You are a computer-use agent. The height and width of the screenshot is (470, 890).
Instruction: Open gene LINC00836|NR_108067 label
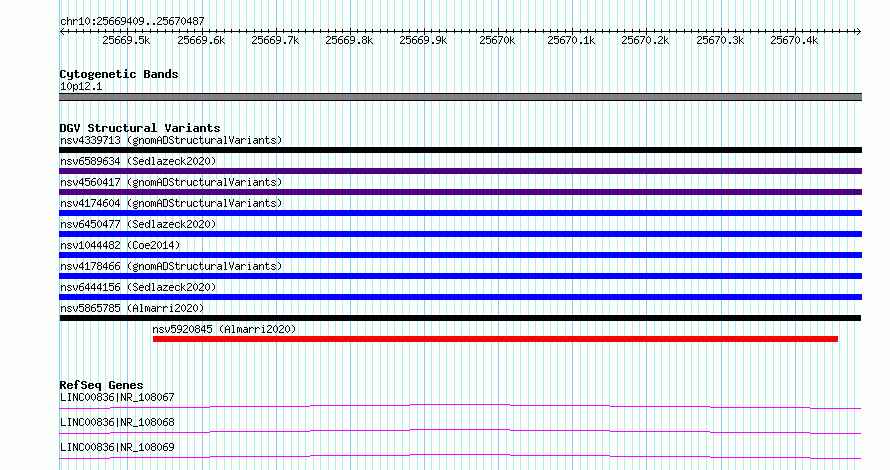click(117, 397)
